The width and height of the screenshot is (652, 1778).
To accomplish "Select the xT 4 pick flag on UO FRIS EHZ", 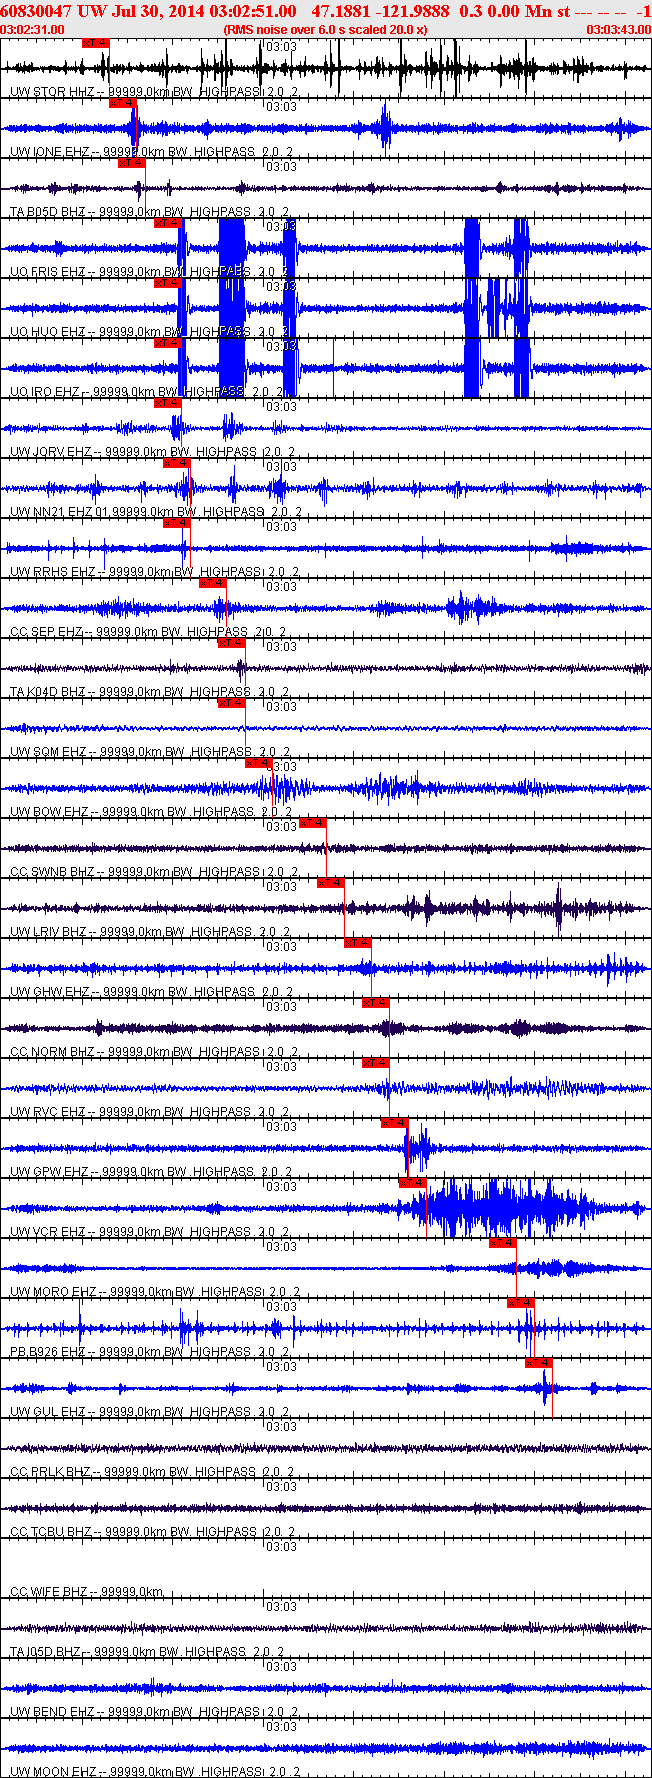I will coord(168,223).
